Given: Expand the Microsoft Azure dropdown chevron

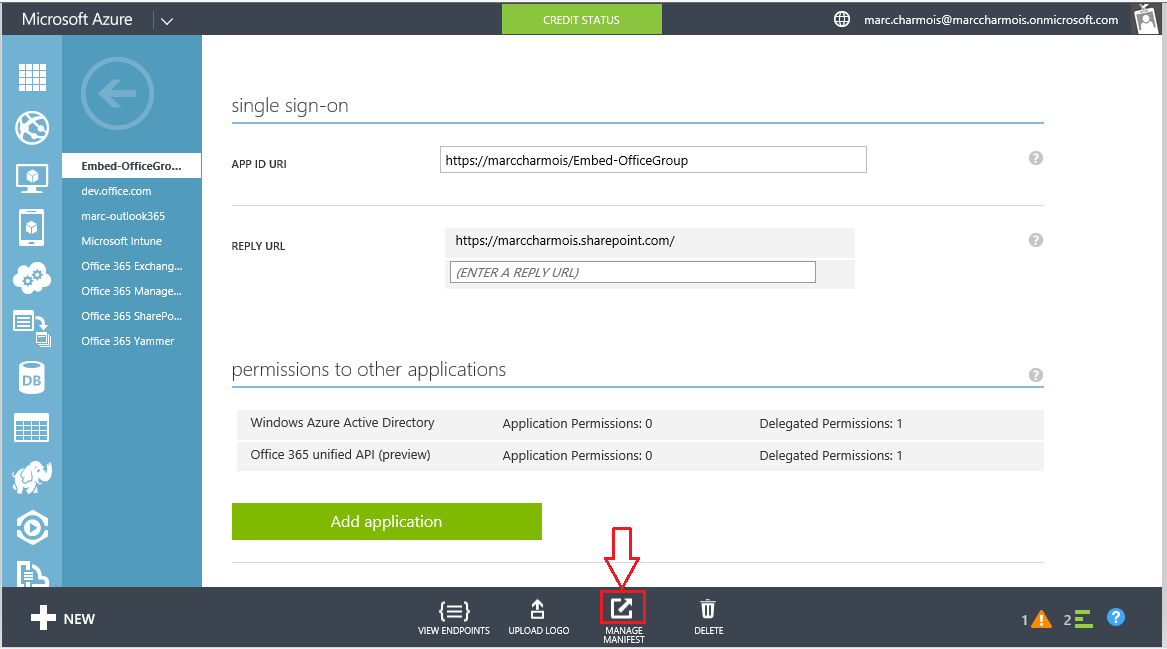Looking at the screenshot, I should pos(167,21).
